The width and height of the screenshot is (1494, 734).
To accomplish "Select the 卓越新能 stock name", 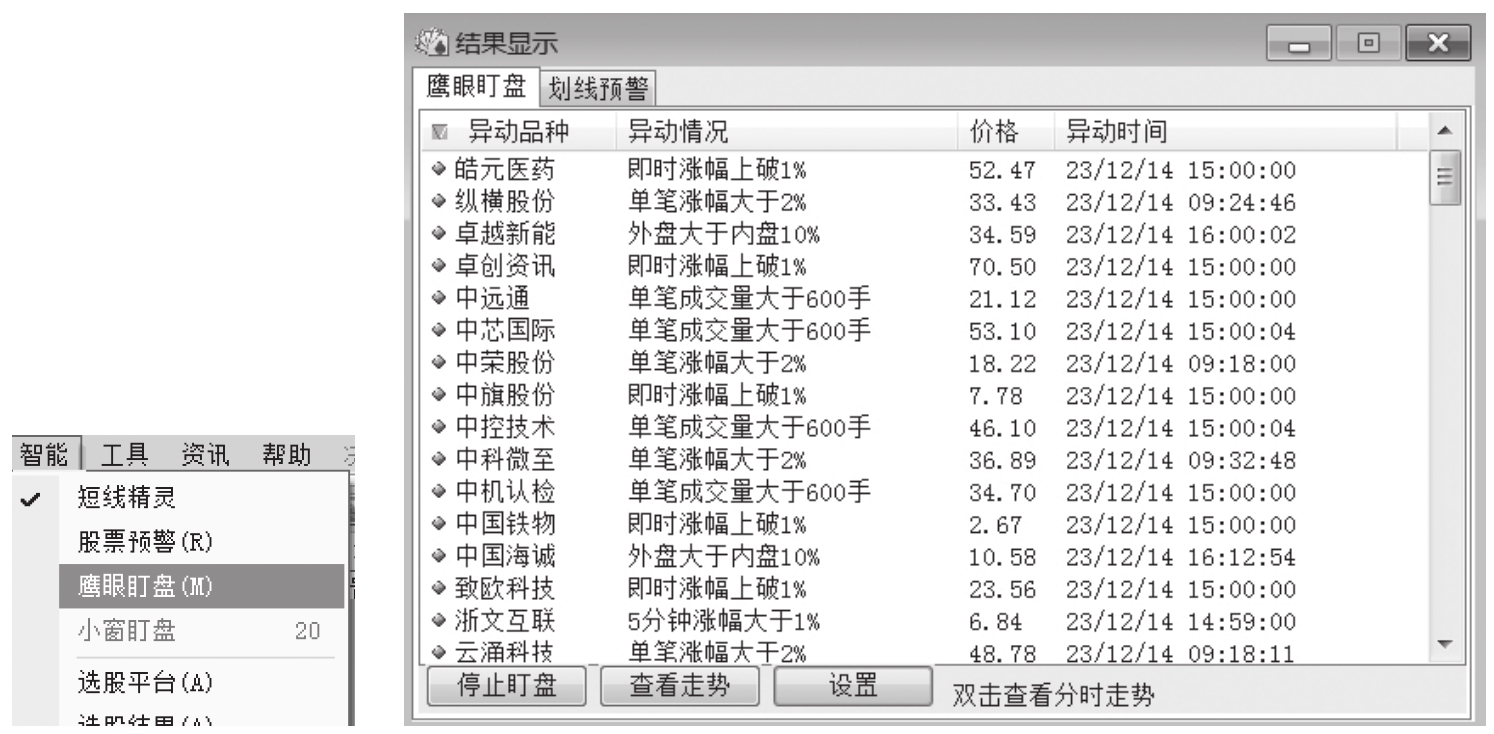I will [504, 234].
